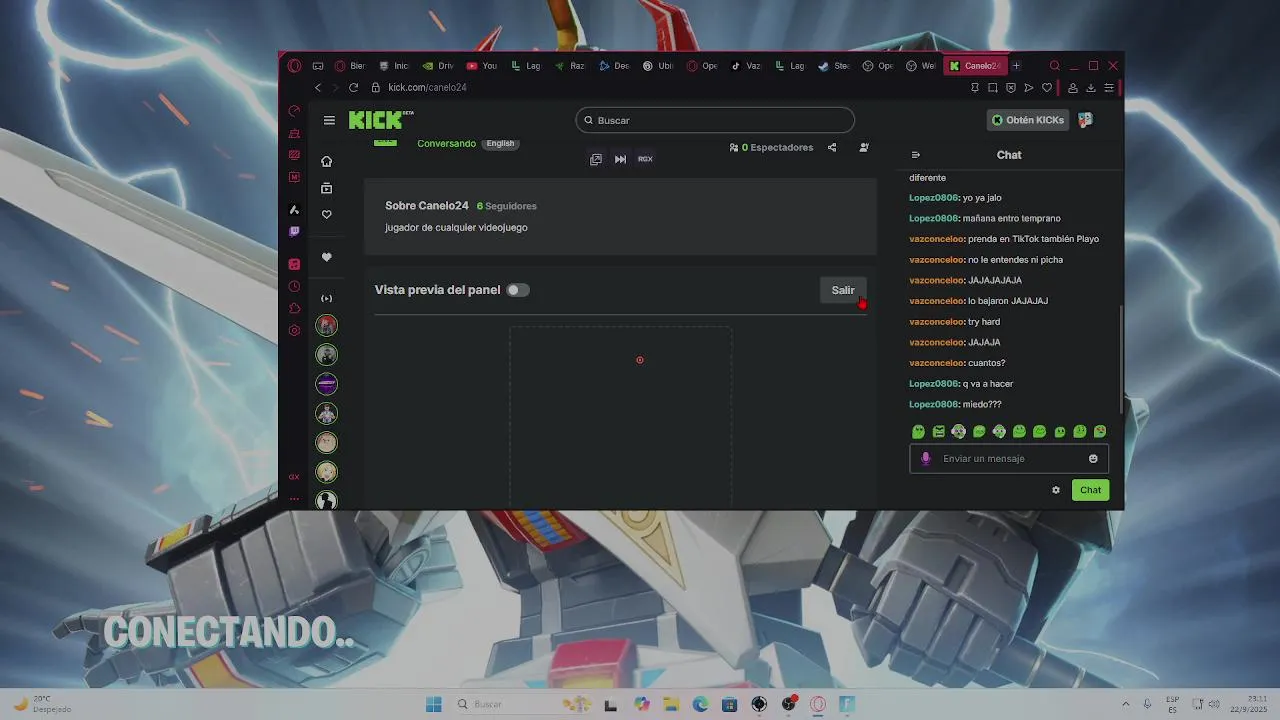This screenshot has width=1280, height=720.
Task: Open the pop-out player icon
Action: (596, 159)
